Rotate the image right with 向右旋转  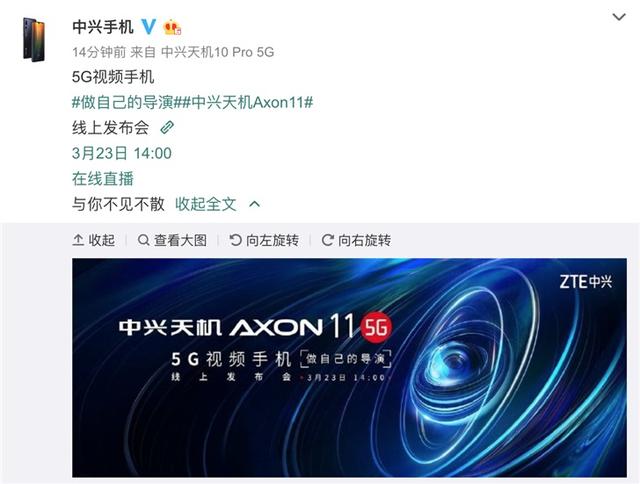point(356,240)
